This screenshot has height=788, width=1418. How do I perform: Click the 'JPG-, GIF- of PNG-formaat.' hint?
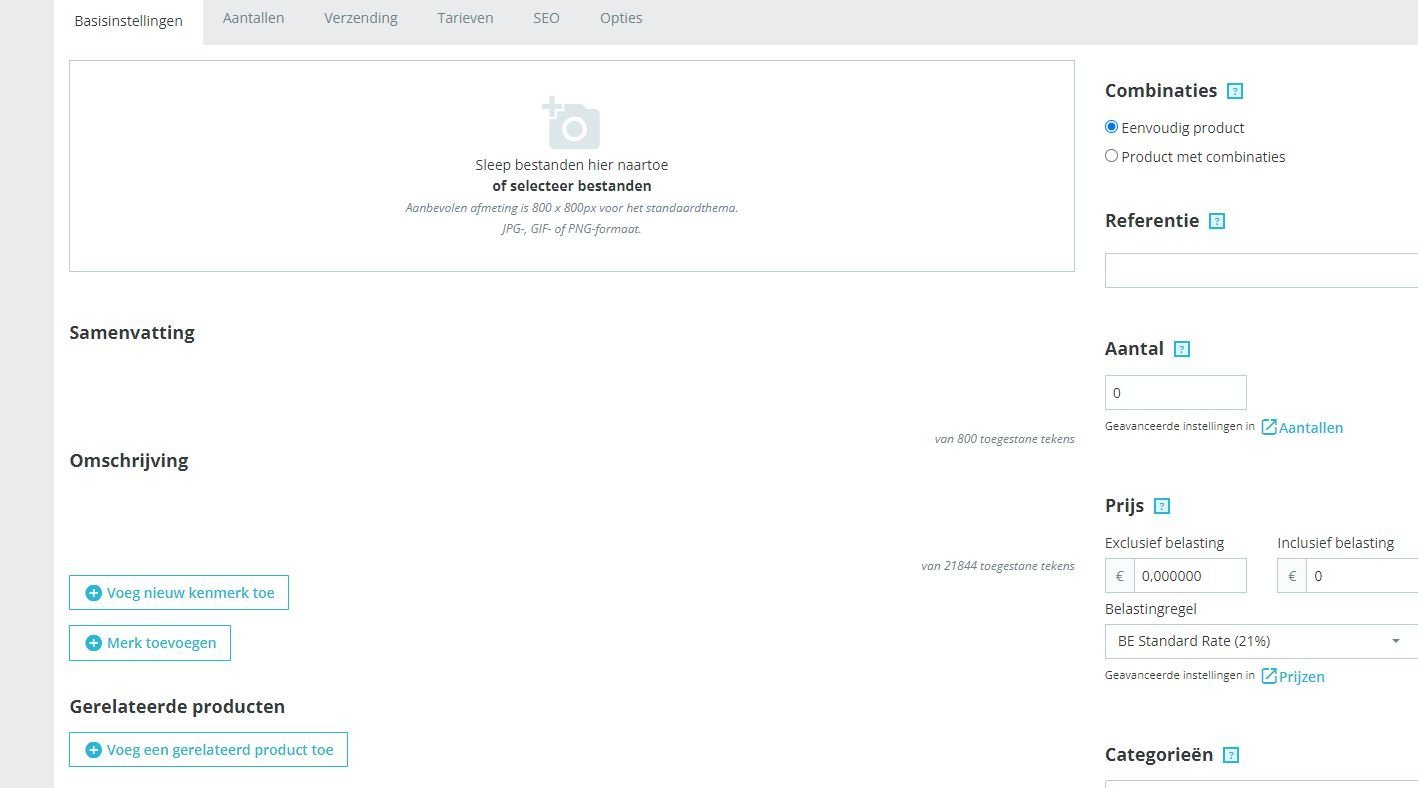pyautogui.click(x=572, y=229)
